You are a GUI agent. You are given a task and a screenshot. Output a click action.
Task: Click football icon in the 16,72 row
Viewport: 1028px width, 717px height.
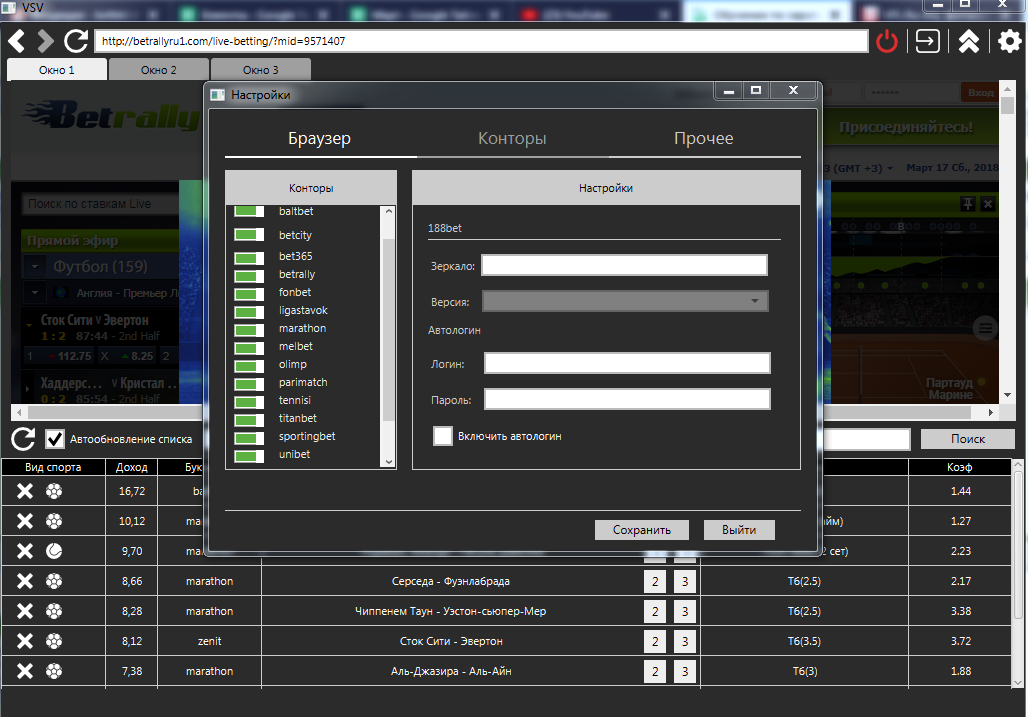pyautogui.click(x=54, y=491)
